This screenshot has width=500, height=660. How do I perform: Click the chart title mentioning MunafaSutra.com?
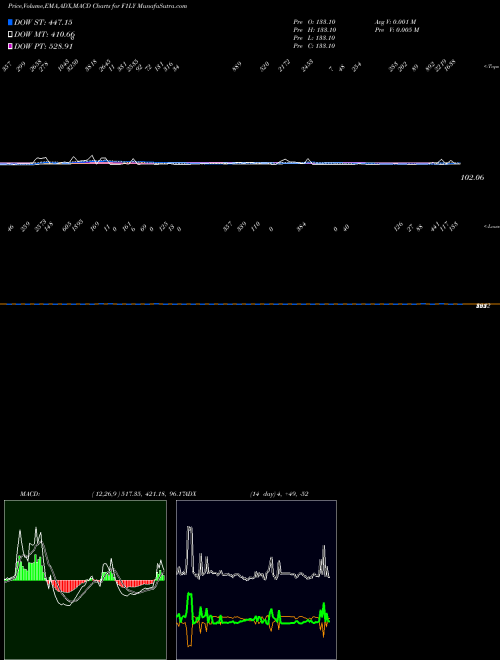point(98,6)
